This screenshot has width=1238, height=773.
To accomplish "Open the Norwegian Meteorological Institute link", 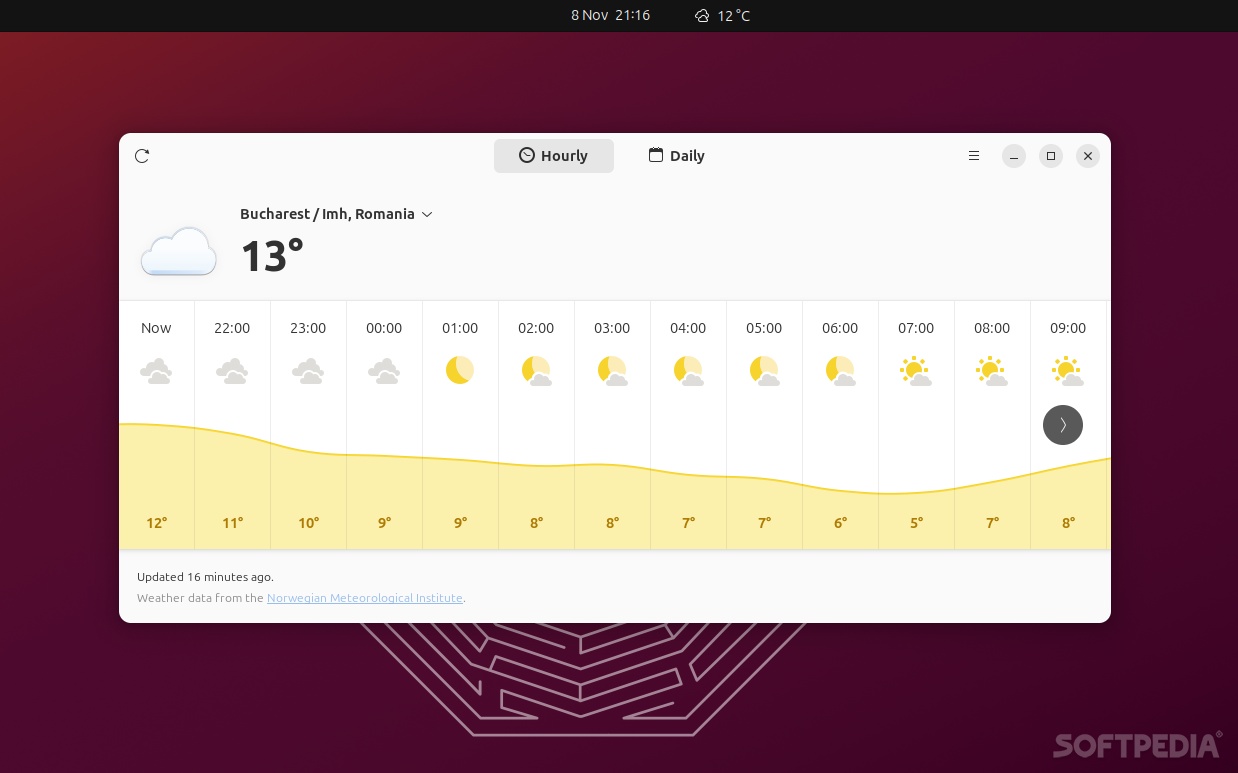I will pos(364,598).
